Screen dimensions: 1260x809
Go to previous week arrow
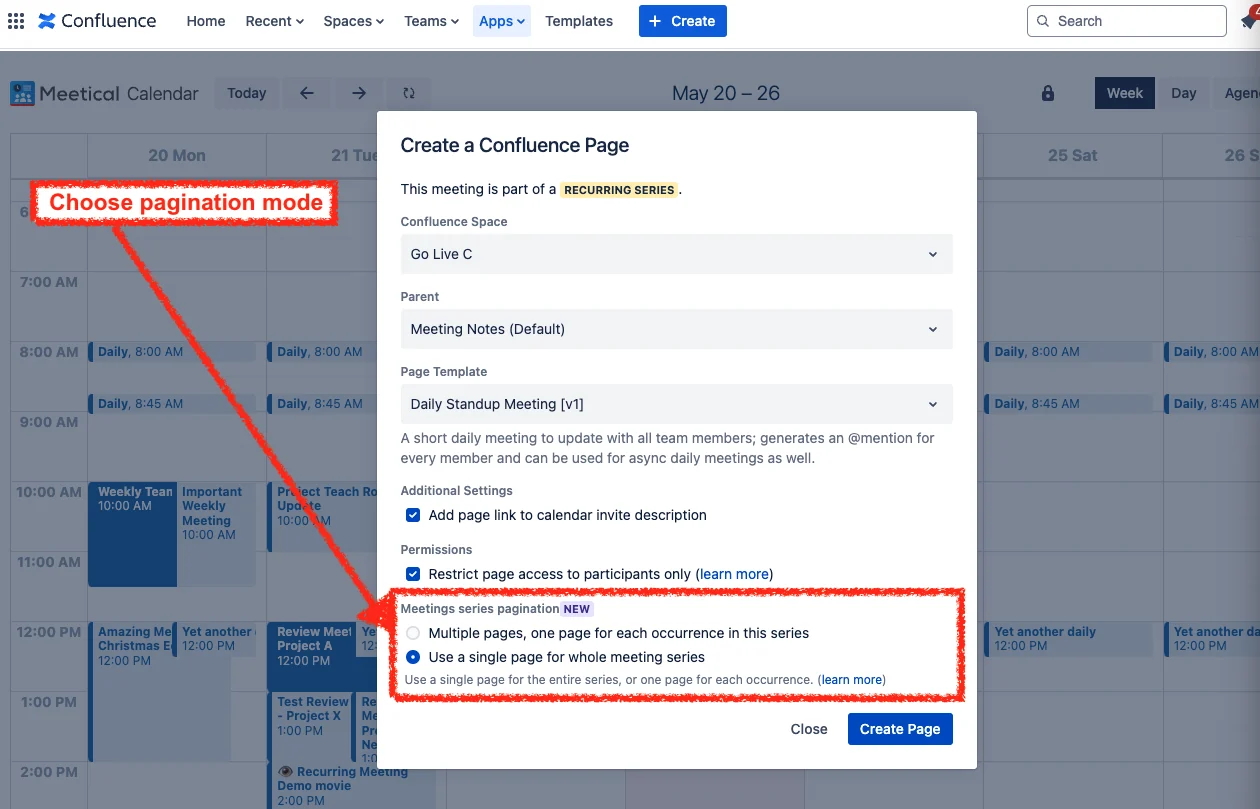coord(307,93)
